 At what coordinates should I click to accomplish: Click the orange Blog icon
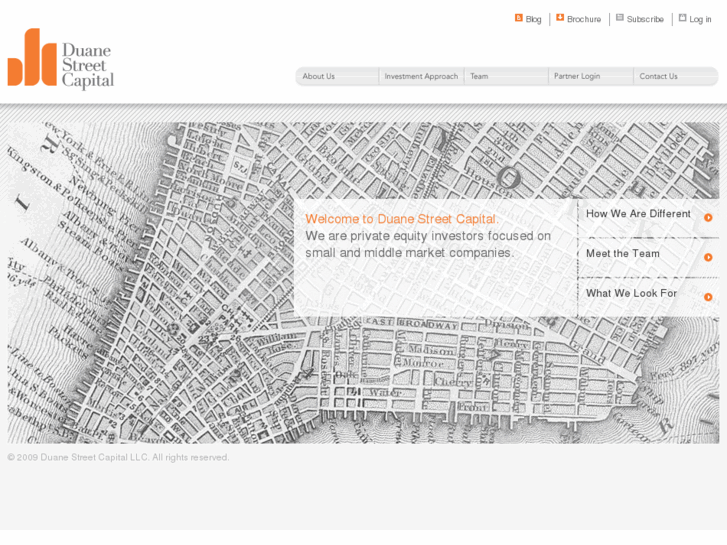coord(519,18)
